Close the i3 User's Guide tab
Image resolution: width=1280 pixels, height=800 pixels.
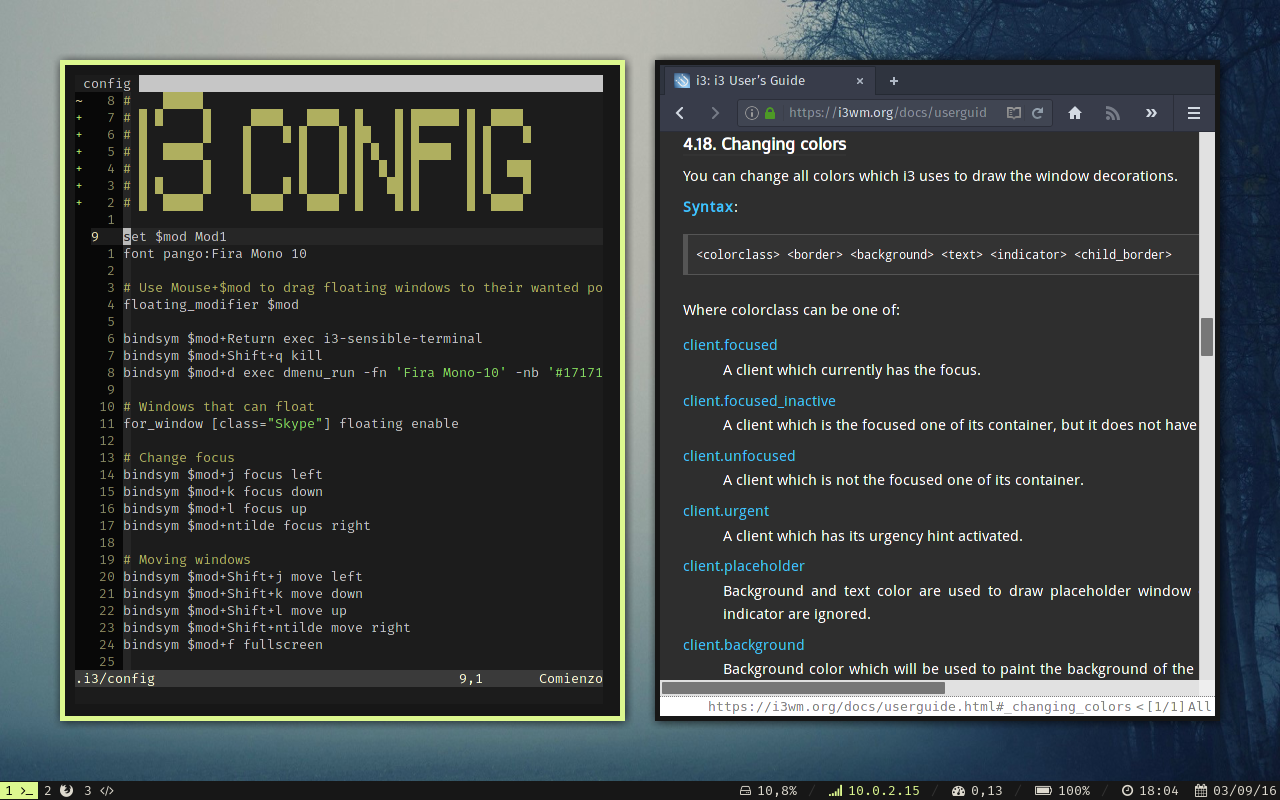(860, 81)
